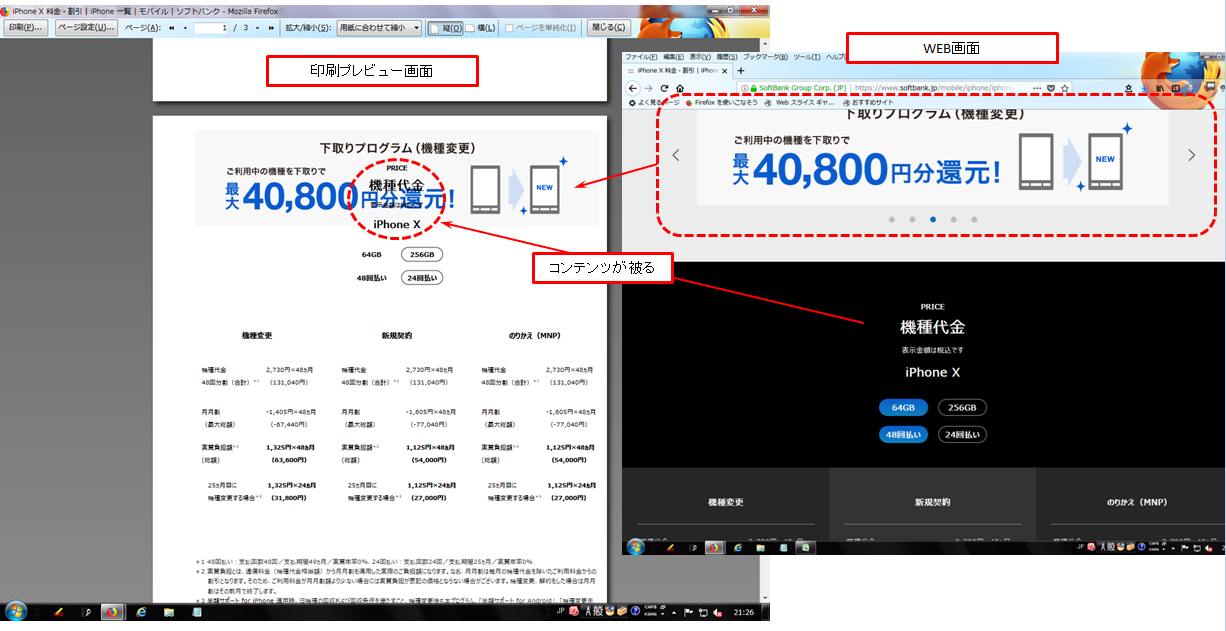Open the ファイル menu in Firefox

[639, 57]
